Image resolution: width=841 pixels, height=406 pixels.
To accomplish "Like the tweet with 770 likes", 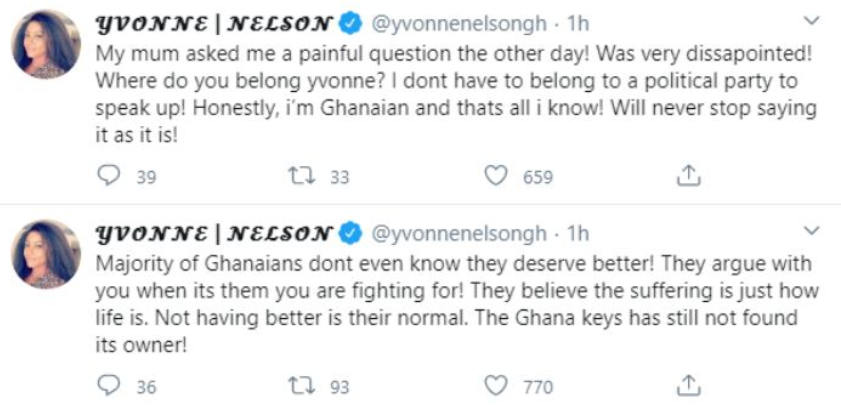I will (x=496, y=386).
